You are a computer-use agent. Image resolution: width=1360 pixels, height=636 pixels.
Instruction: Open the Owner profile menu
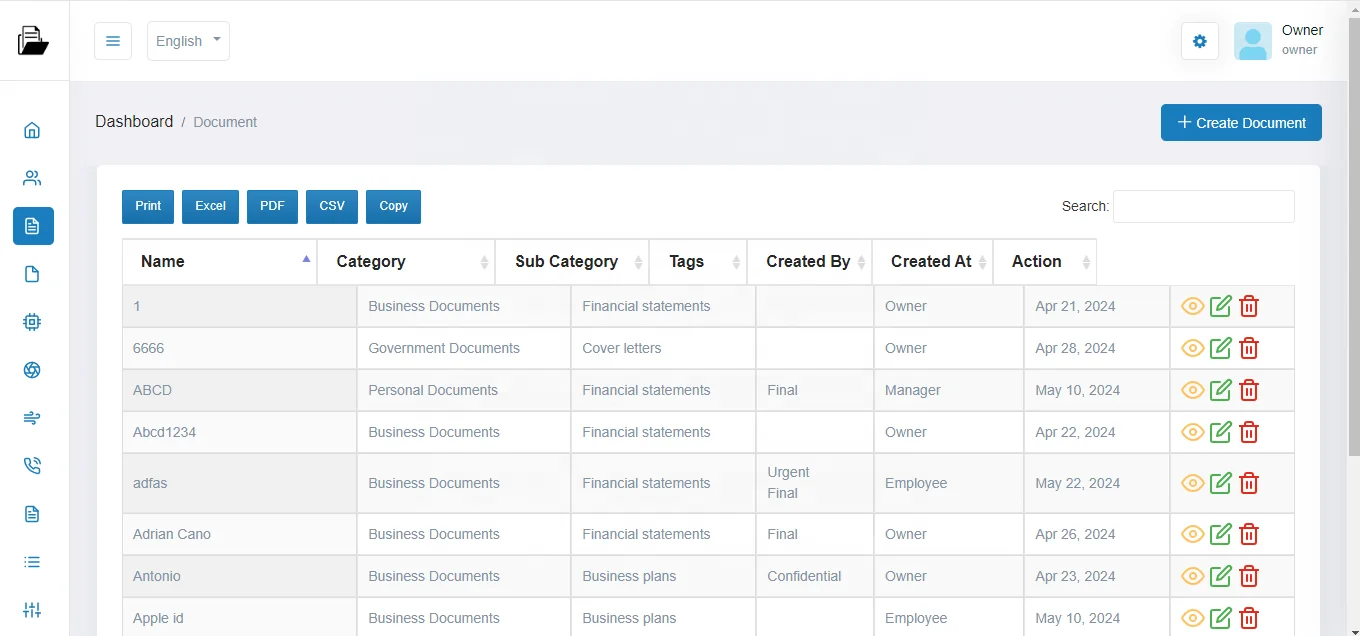click(x=1278, y=40)
